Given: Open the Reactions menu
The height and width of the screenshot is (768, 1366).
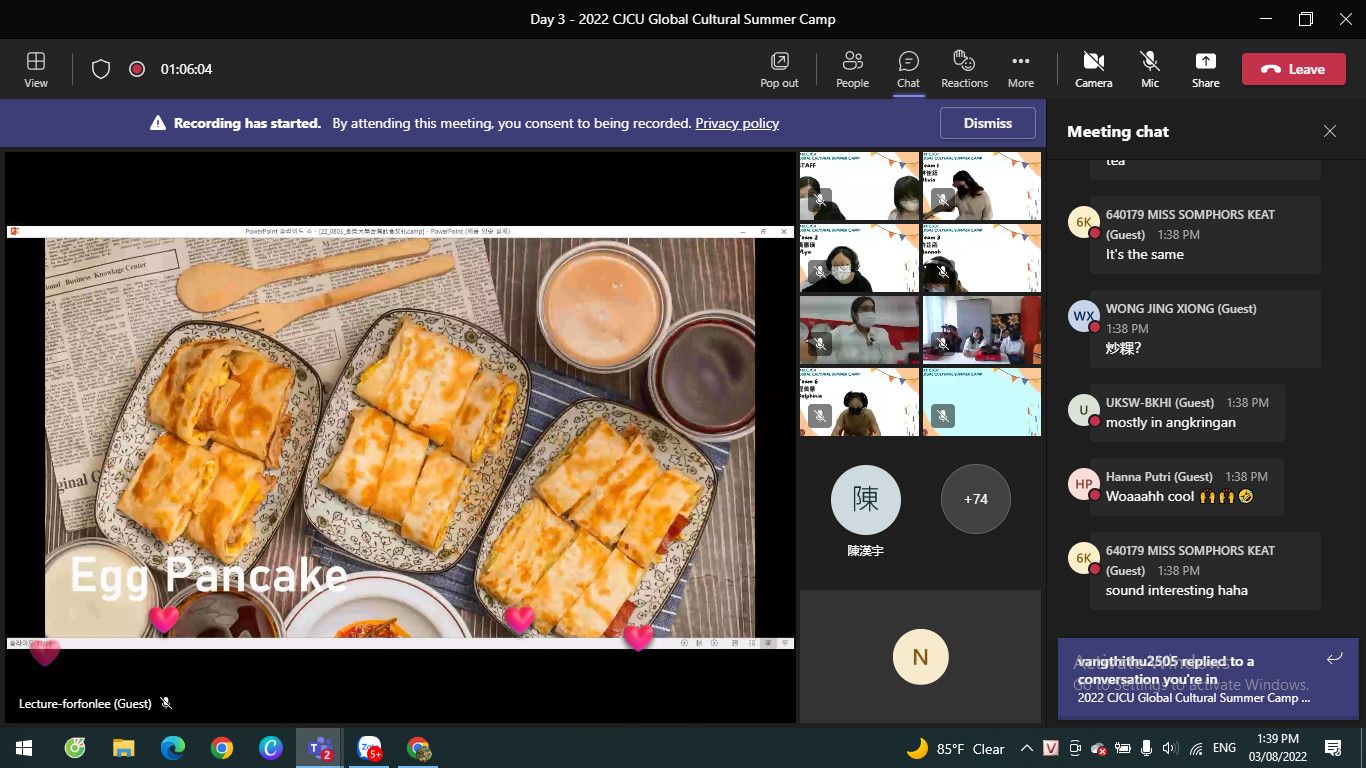Looking at the screenshot, I should pos(964,69).
